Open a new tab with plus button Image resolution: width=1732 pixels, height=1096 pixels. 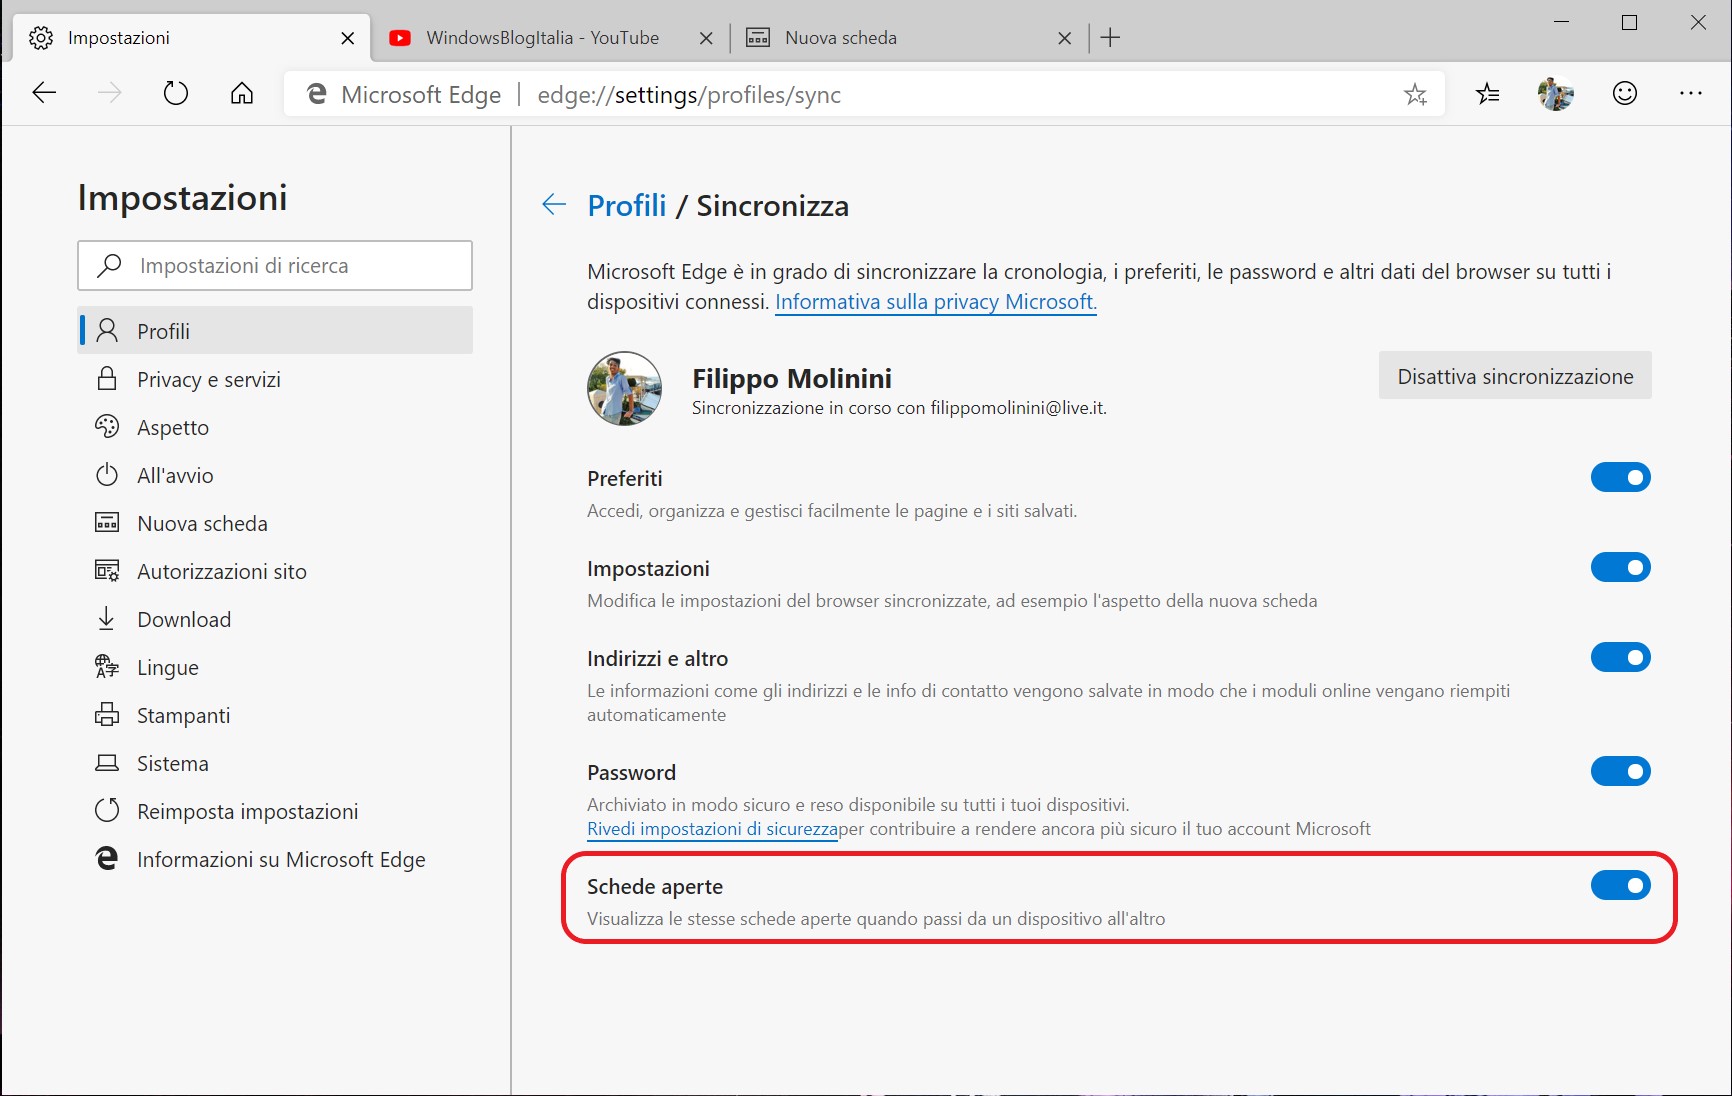[1110, 38]
